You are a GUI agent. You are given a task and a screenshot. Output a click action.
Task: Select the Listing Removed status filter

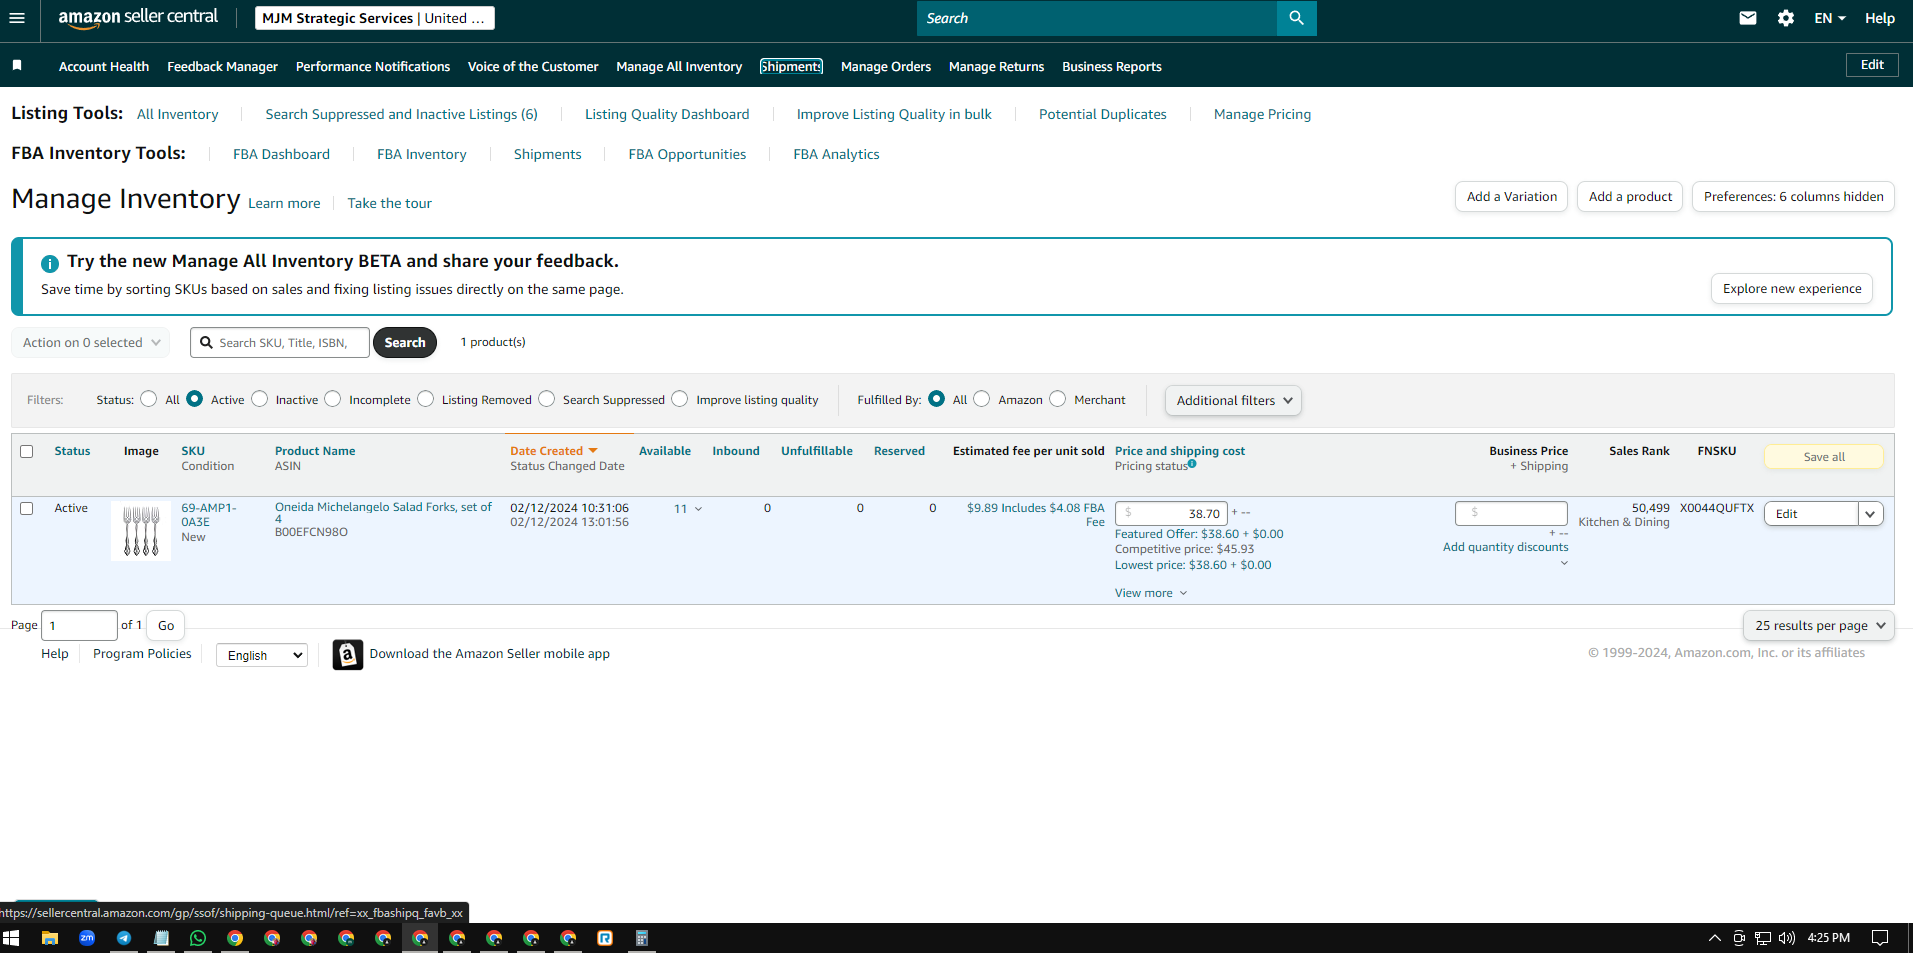pyautogui.click(x=426, y=399)
